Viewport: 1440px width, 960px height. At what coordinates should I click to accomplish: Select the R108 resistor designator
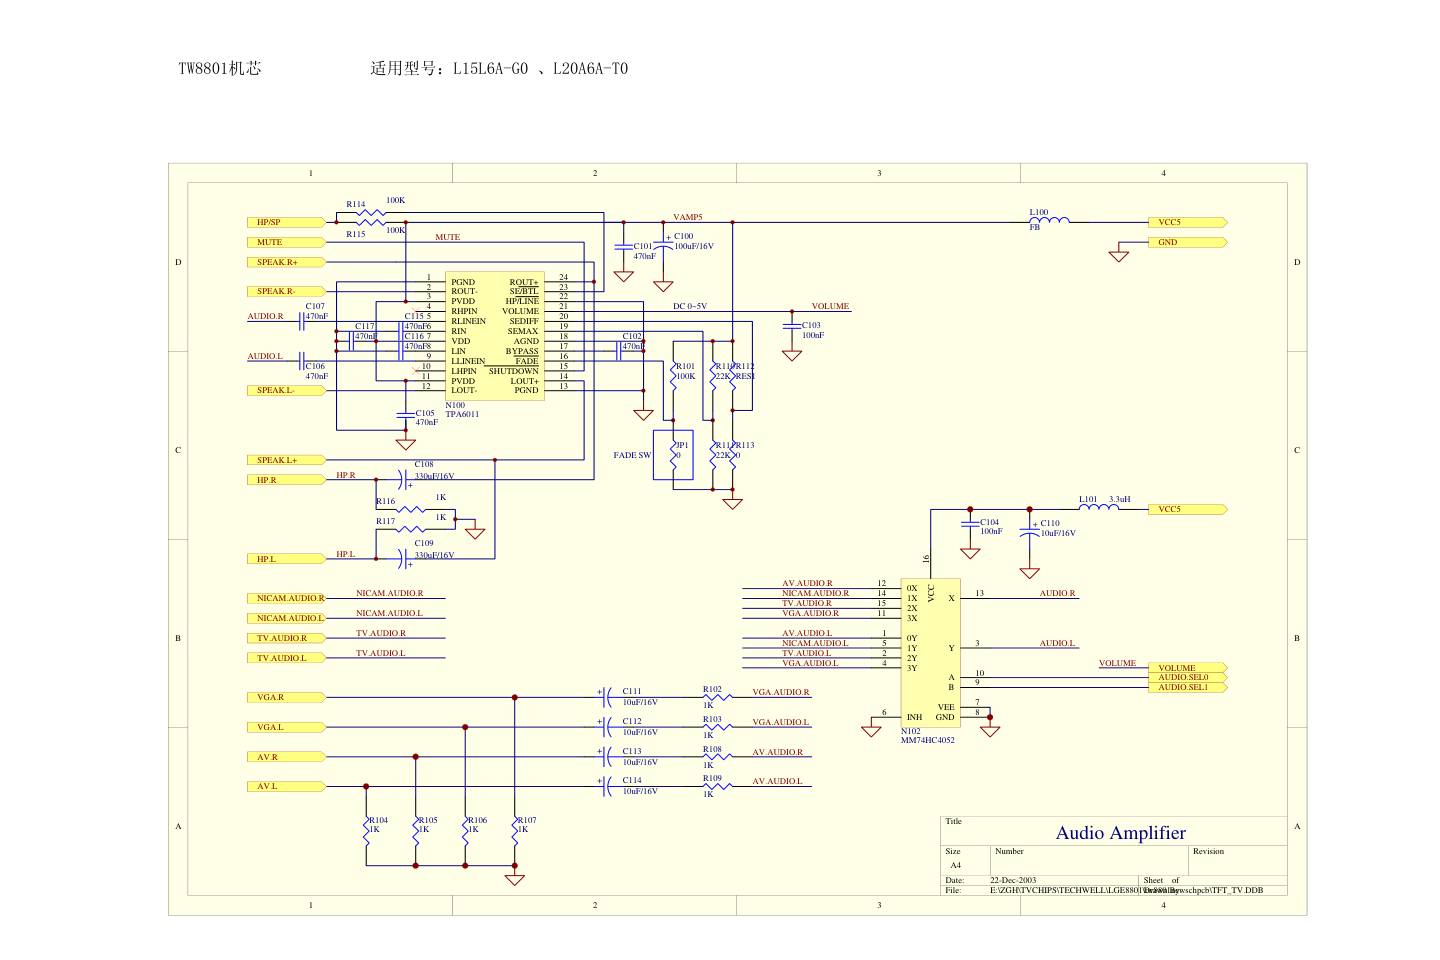point(712,749)
